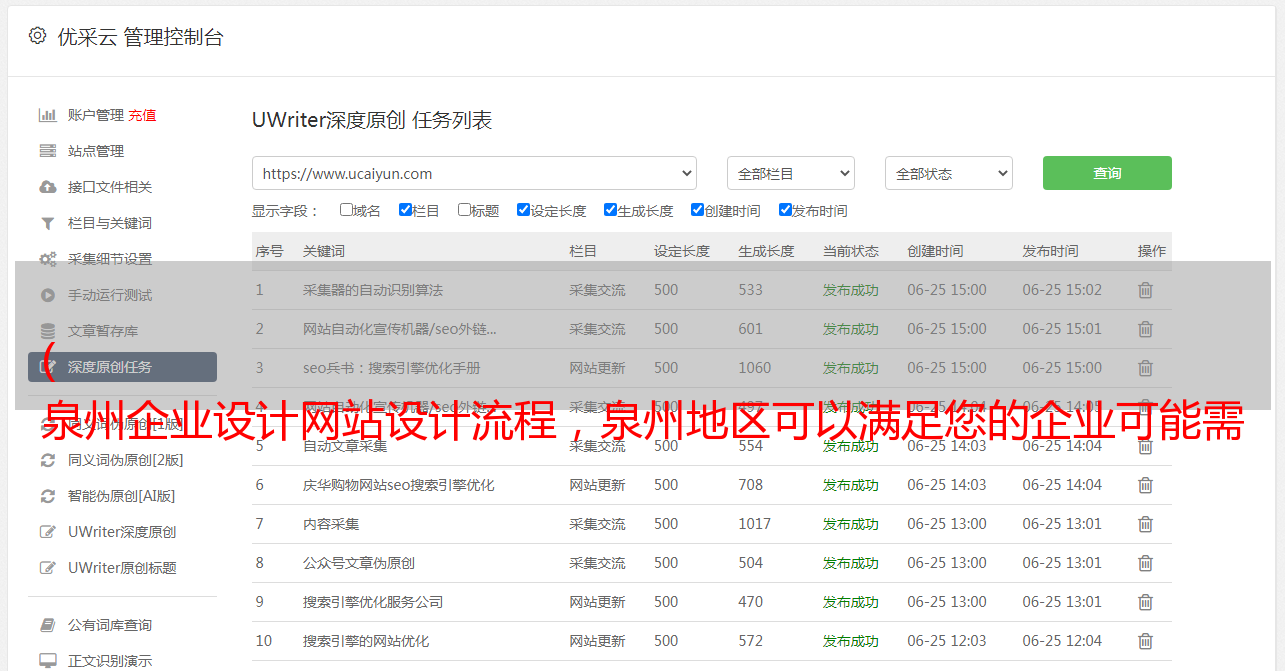Image resolution: width=1285 pixels, height=671 pixels.
Task: Click keyword seo兵书：搜索引擎优化手册
Action: [x=392, y=368]
